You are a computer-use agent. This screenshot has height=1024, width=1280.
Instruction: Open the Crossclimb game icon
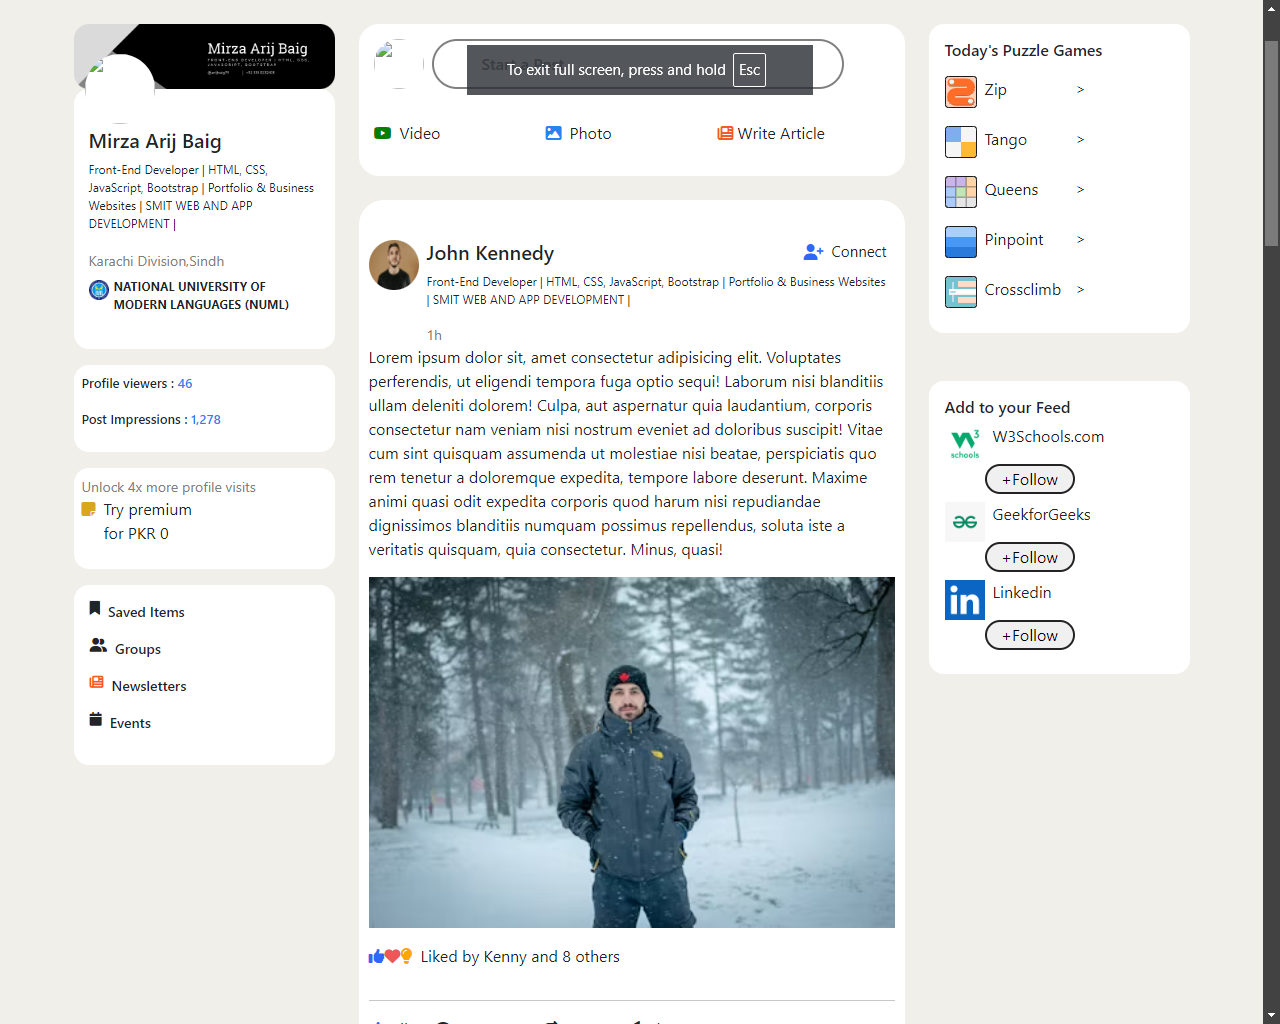pos(960,291)
